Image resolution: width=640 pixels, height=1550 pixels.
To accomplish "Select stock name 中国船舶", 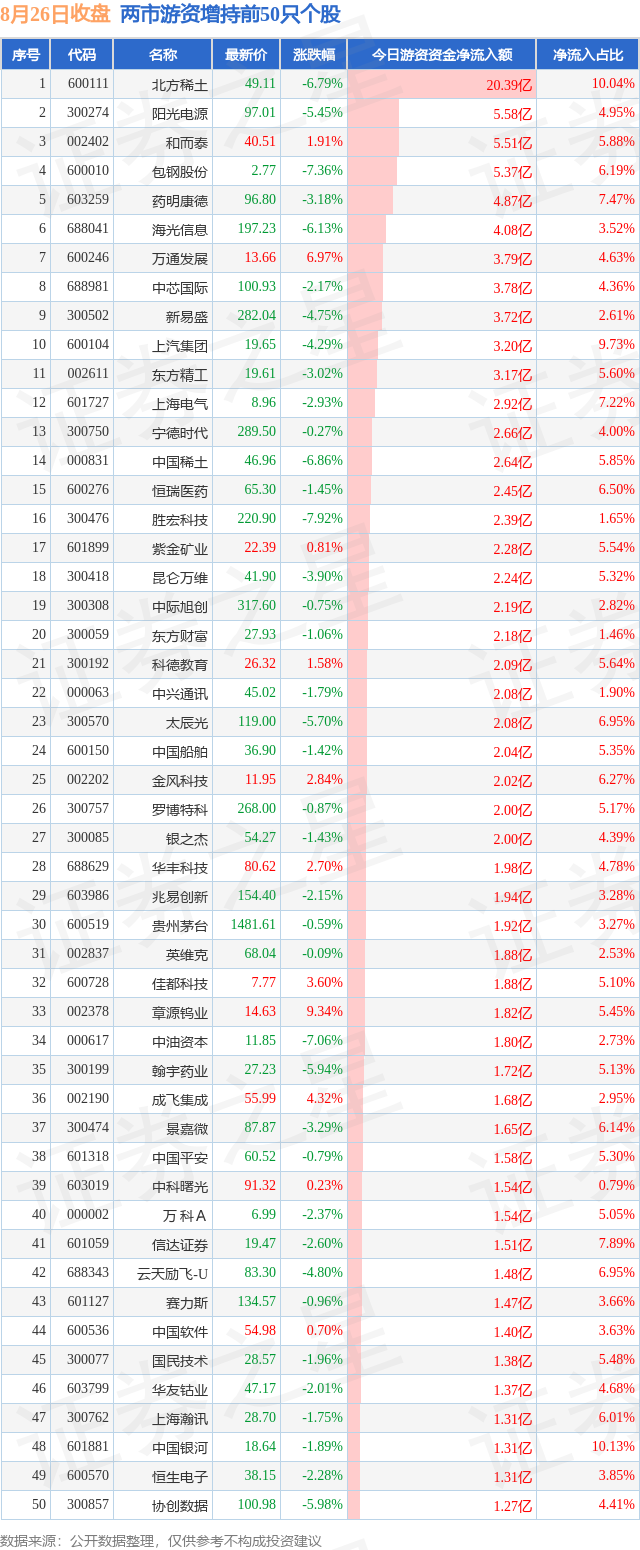I will pyautogui.click(x=180, y=752).
